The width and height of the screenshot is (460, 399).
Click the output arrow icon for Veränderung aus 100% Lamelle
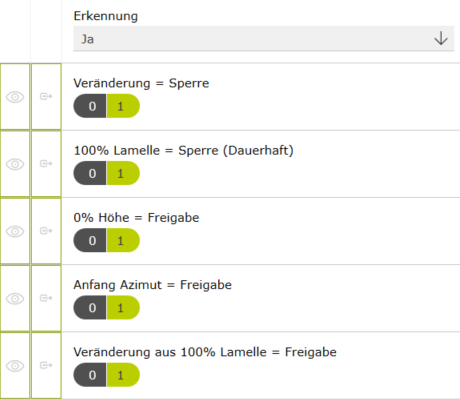[x=46, y=365]
